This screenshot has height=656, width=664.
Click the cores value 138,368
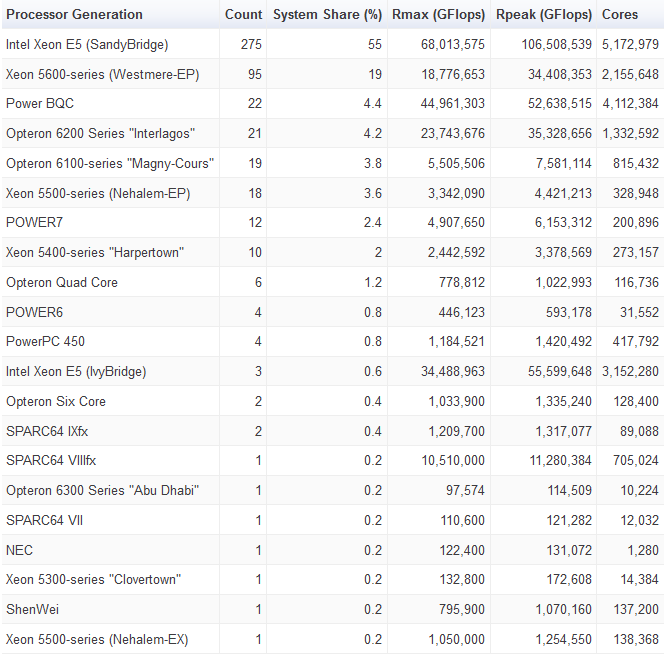click(x=636, y=639)
